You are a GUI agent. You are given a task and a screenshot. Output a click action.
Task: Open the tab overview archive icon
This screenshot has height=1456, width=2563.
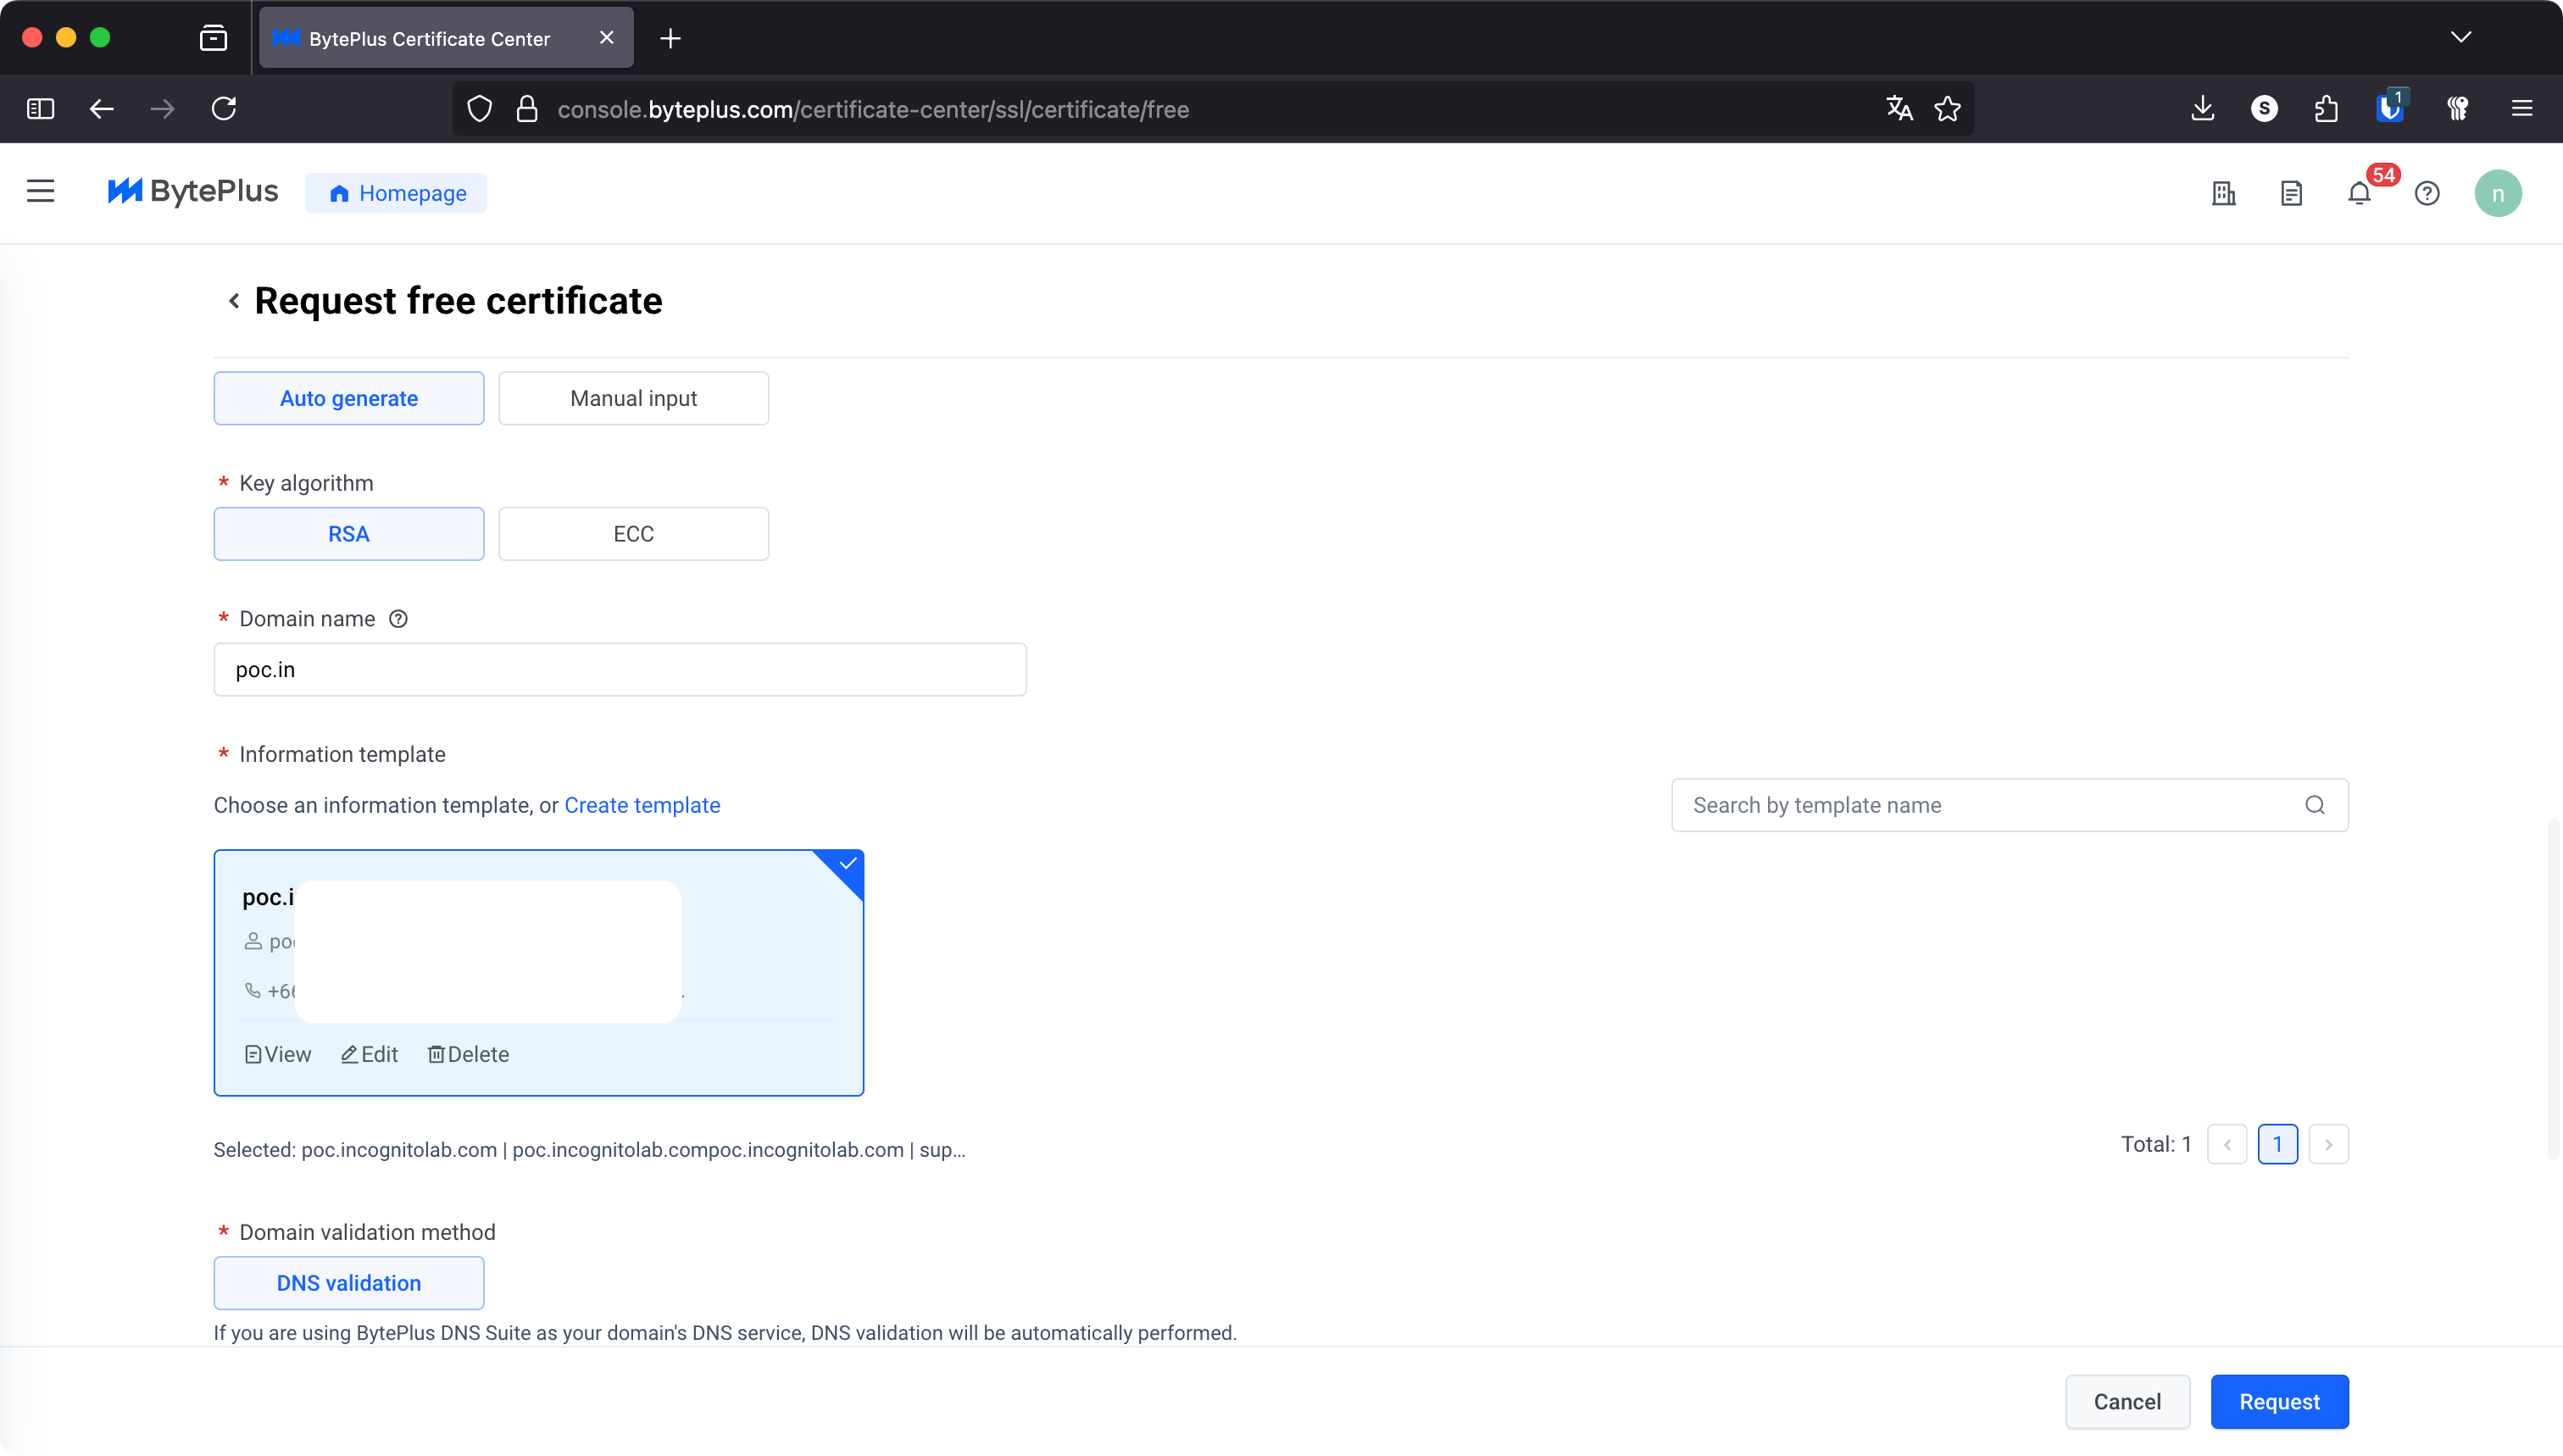(x=213, y=38)
